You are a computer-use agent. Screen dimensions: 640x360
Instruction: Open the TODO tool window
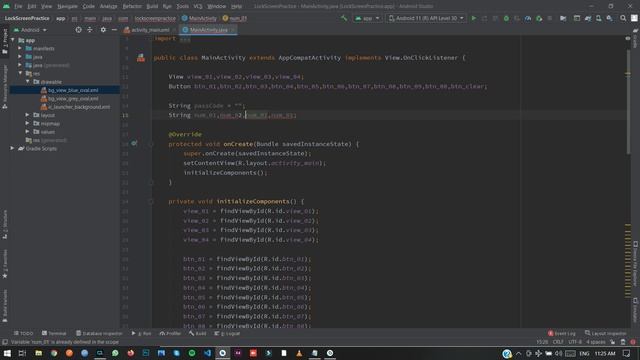24,333
